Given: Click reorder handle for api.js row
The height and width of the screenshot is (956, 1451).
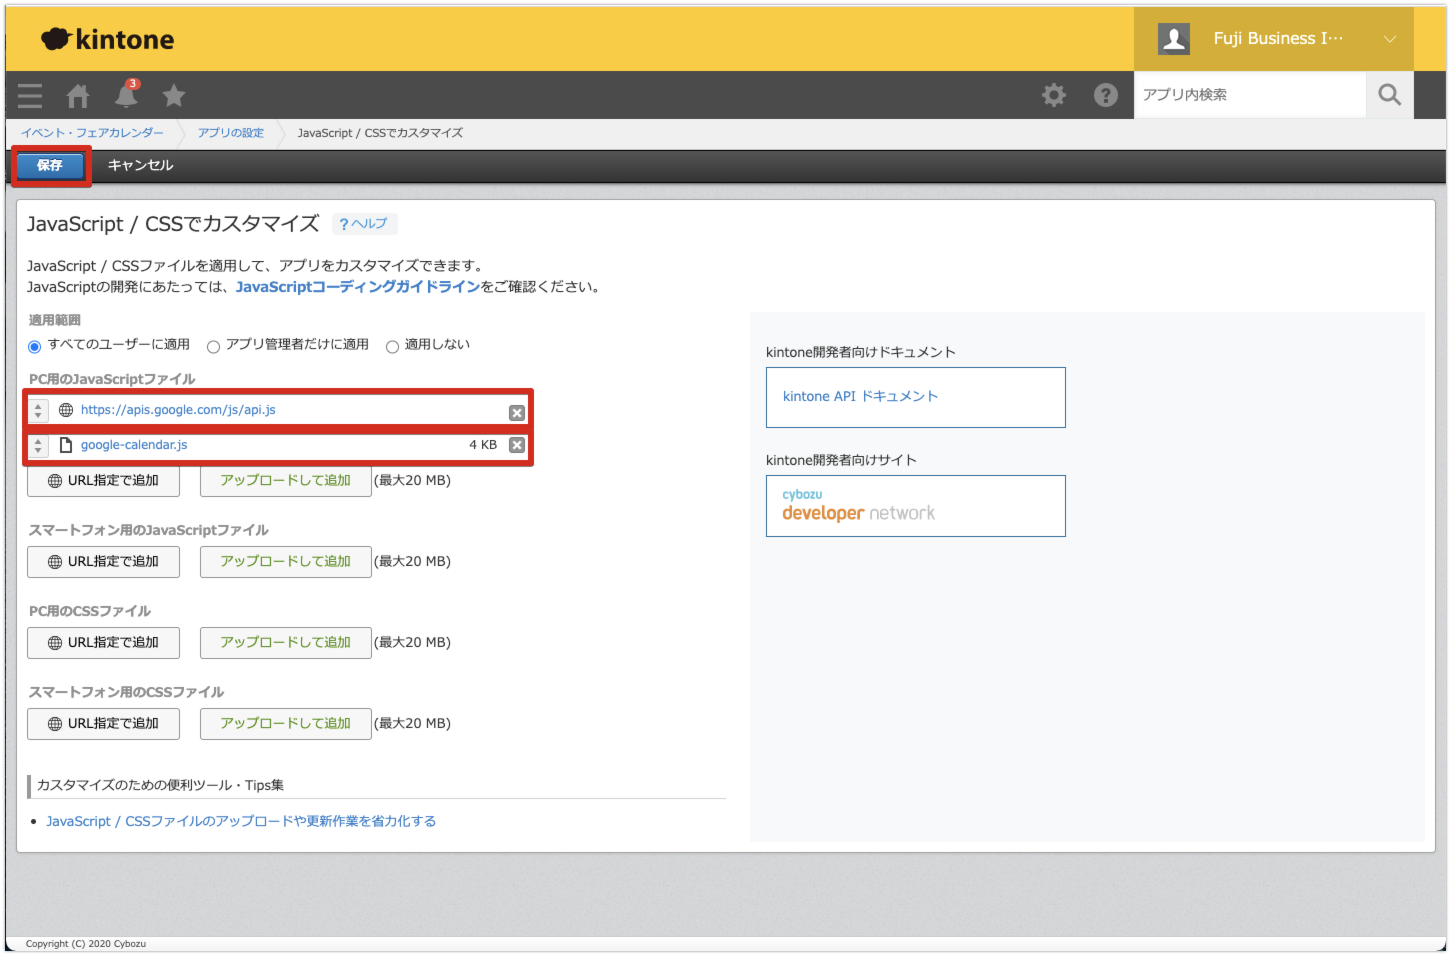Looking at the screenshot, I should (x=38, y=411).
